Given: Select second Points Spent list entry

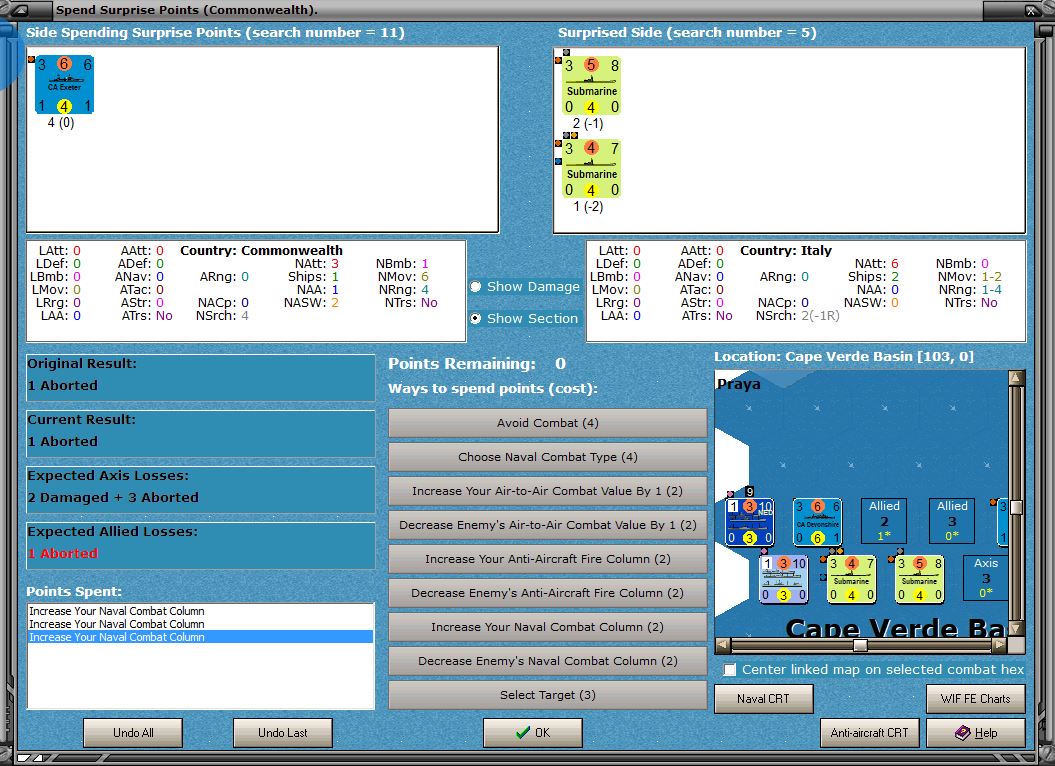Looking at the screenshot, I should tap(201, 624).
